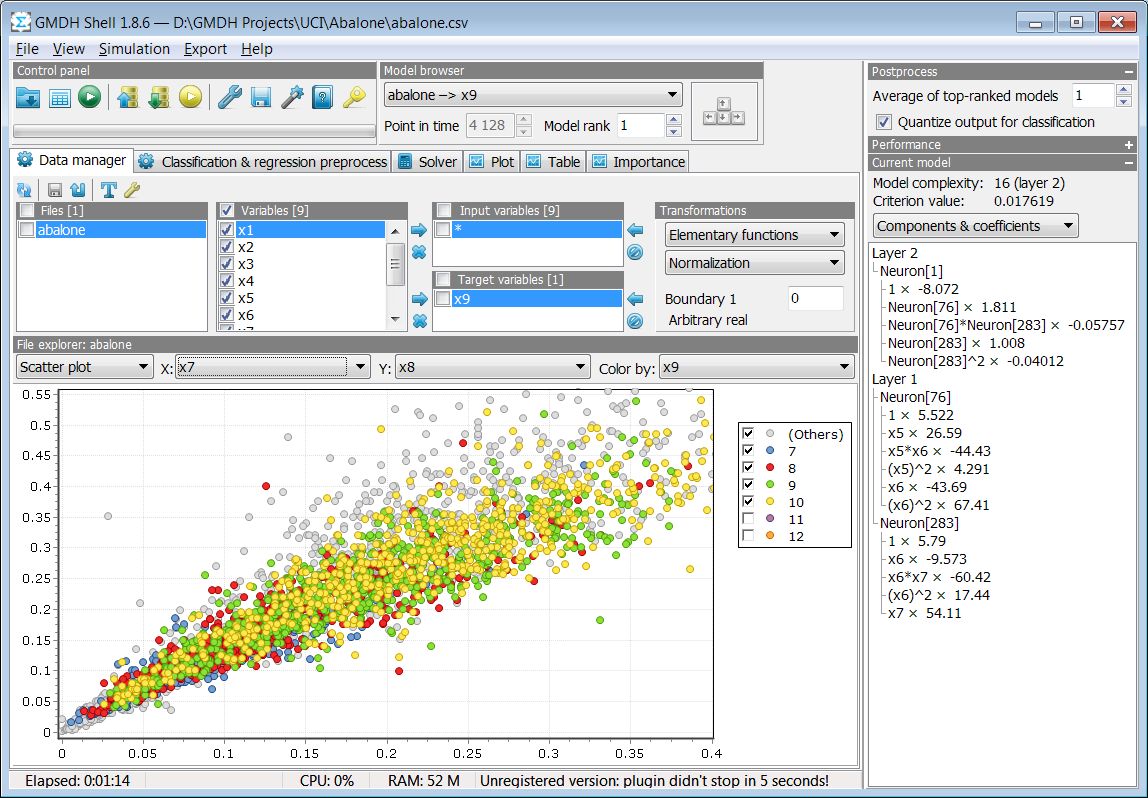Refresh data with the circular arrows icon

(24, 189)
